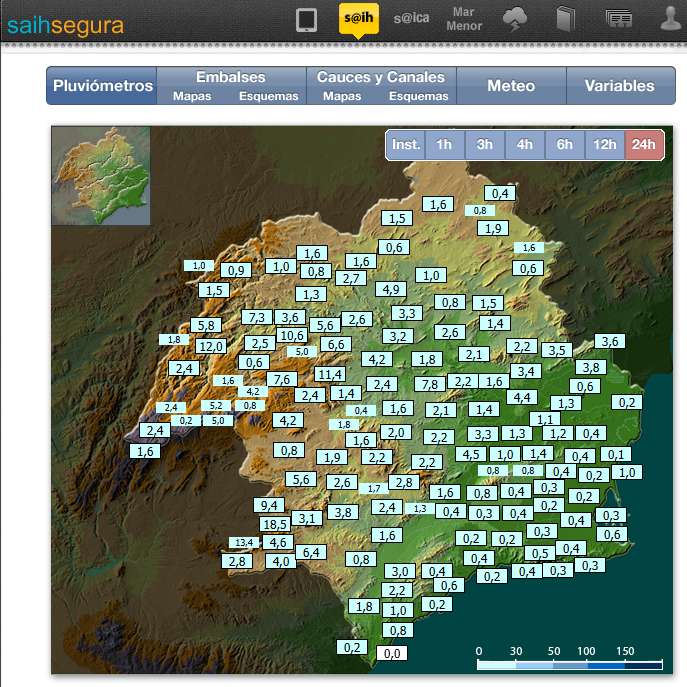The width and height of the screenshot is (687, 687).
Task: Switch to the Variables tab
Action: pyautogui.click(x=620, y=85)
